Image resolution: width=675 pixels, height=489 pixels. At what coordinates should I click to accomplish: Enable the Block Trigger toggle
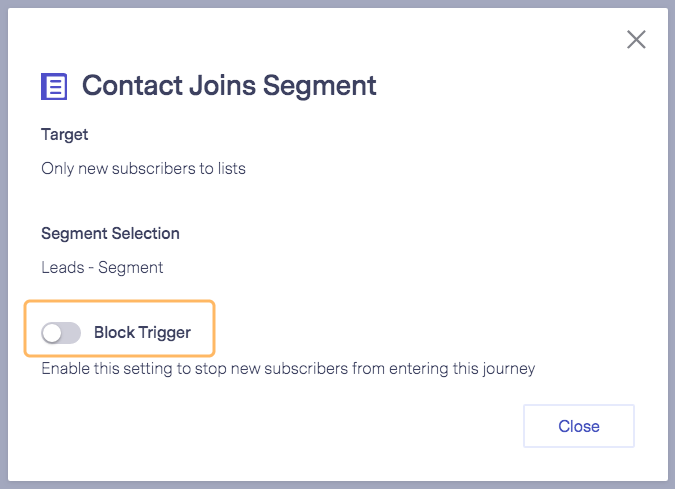[x=61, y=333]
